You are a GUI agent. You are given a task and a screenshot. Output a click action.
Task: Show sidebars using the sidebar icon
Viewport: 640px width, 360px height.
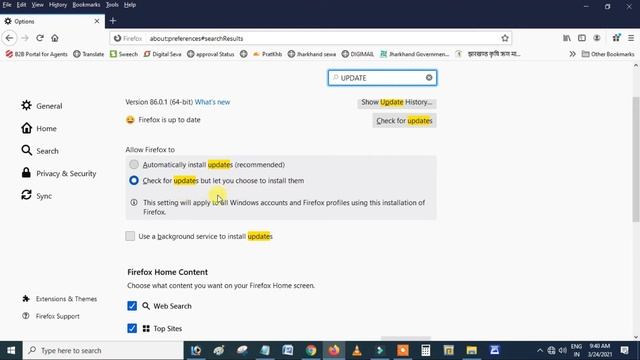[582, 38]
